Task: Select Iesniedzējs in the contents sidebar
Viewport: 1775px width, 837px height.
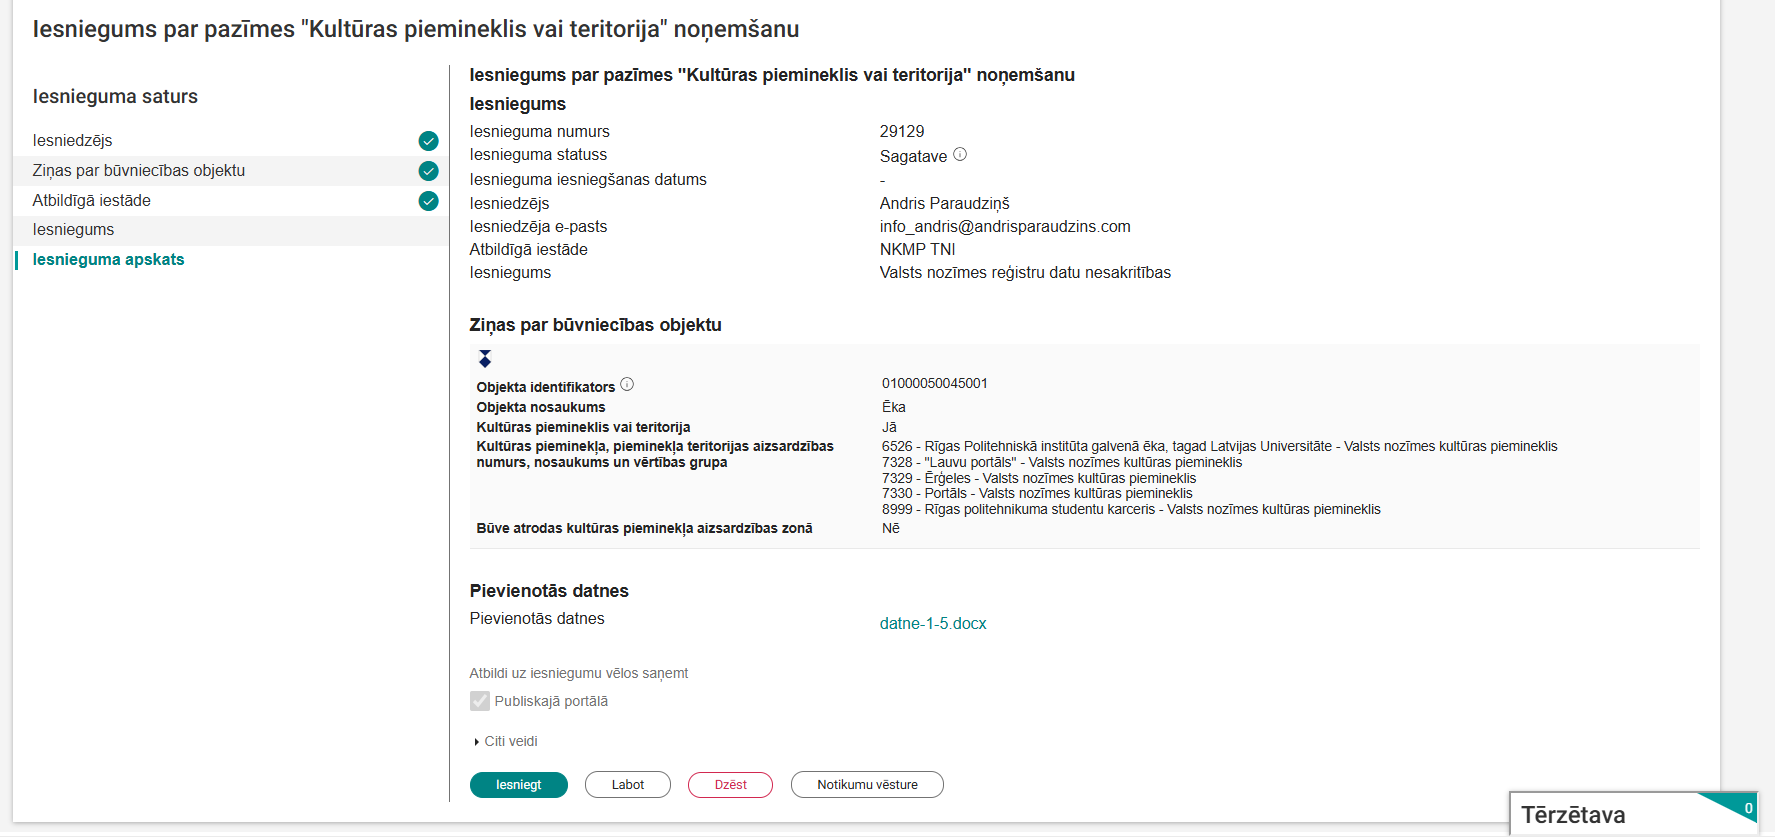Action: tap(74, 141)
